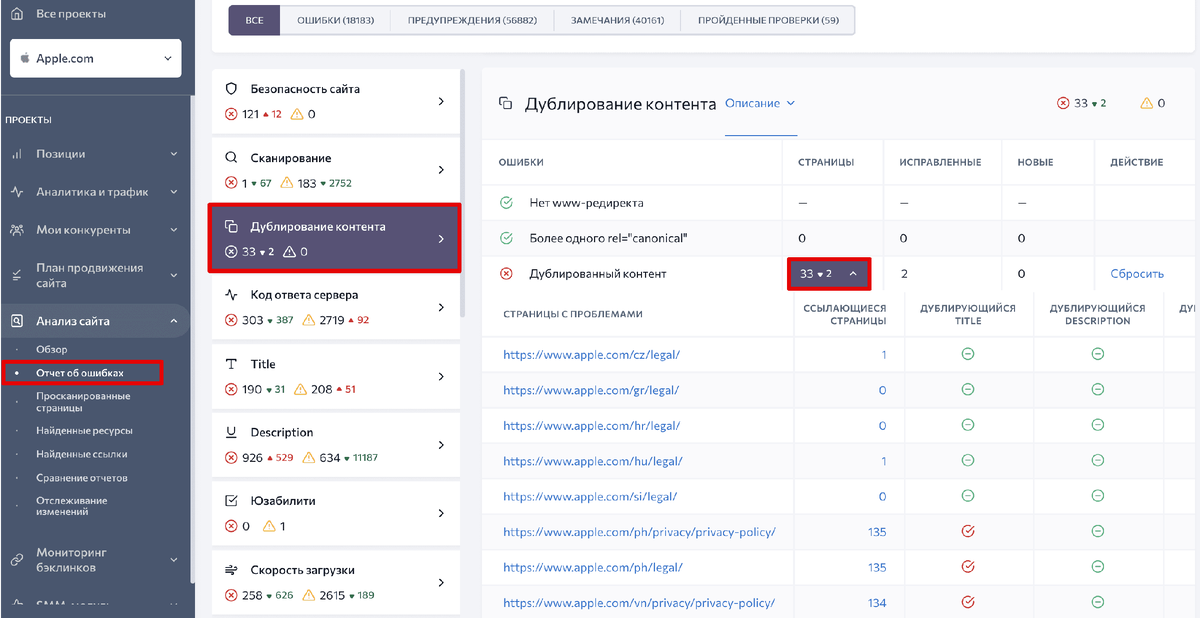Click green title status icon for cz/legal row
Viewport: 1200px width, 618px height.
(967, 354)
